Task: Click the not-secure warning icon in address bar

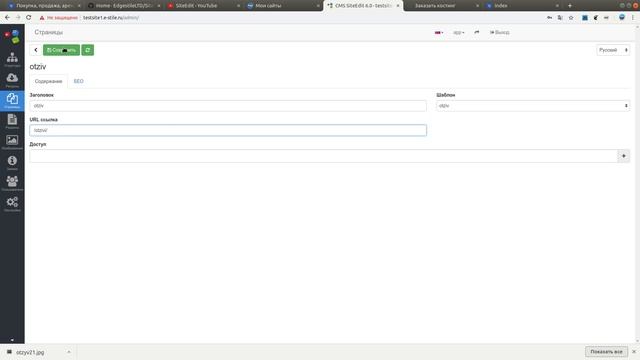Action: [42, 18]
